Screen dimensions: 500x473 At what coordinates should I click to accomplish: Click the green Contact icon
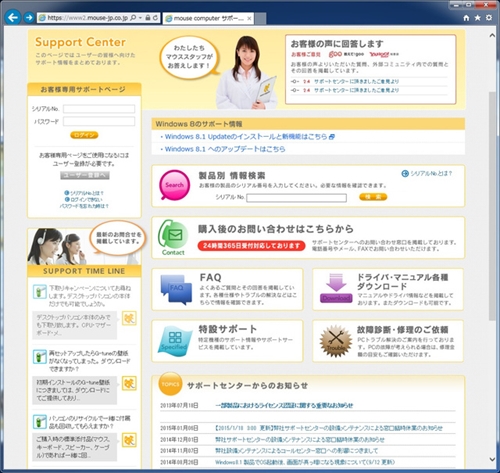173,237
